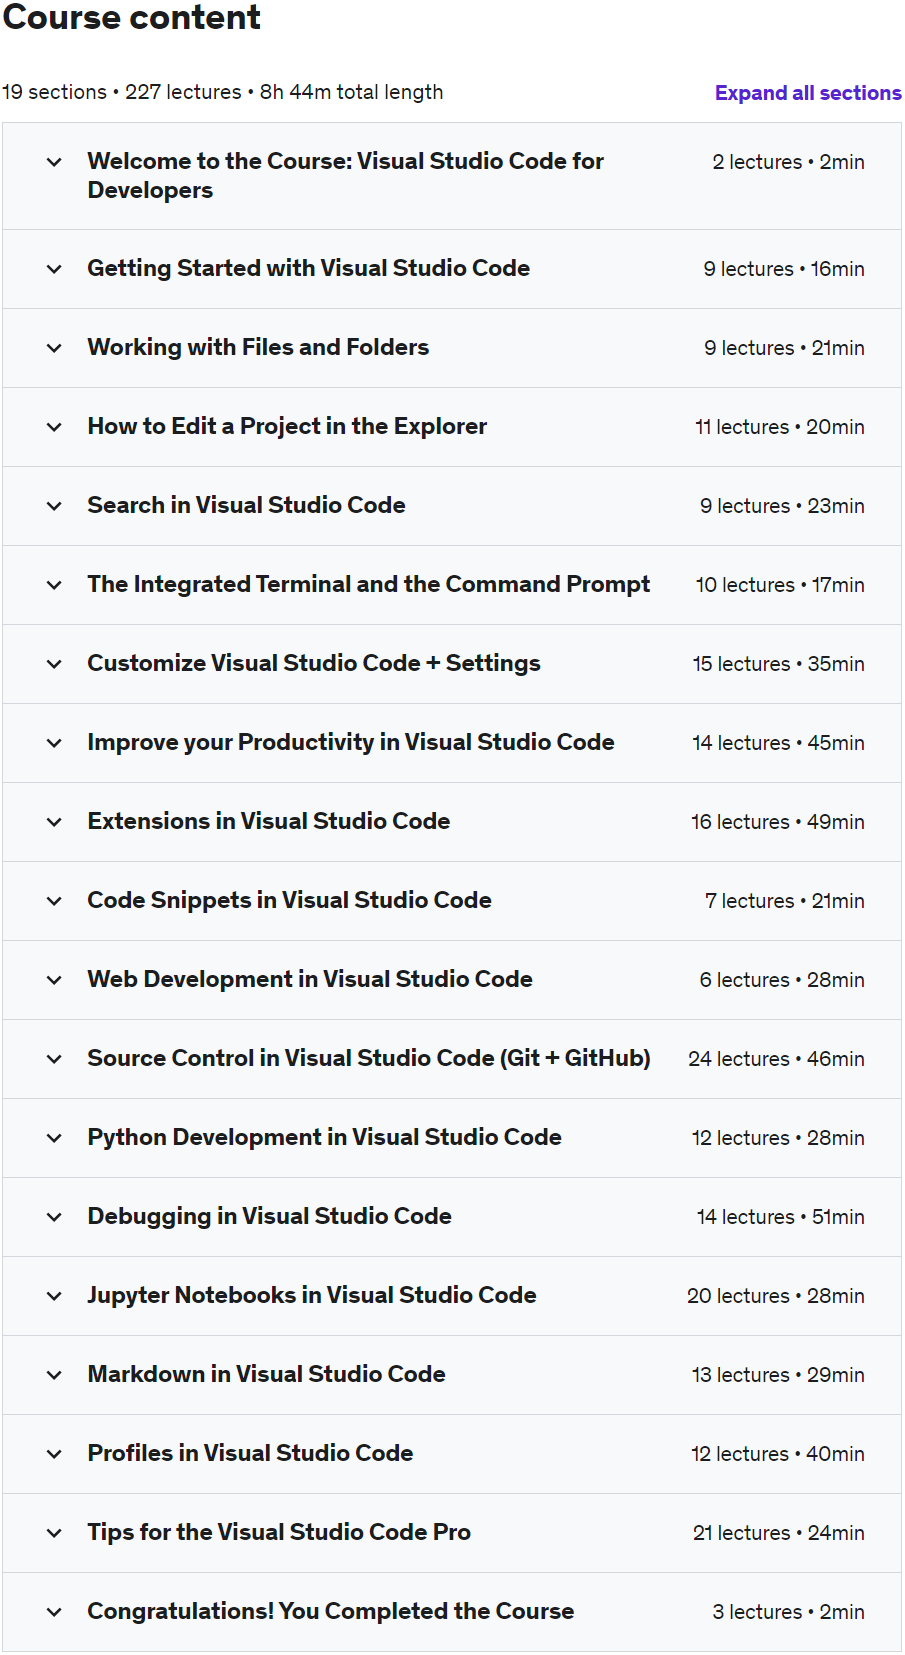The image size is (905, 1655).
Task: Select Markdown in Visual Studio Code title
Action: [267, 1374]
